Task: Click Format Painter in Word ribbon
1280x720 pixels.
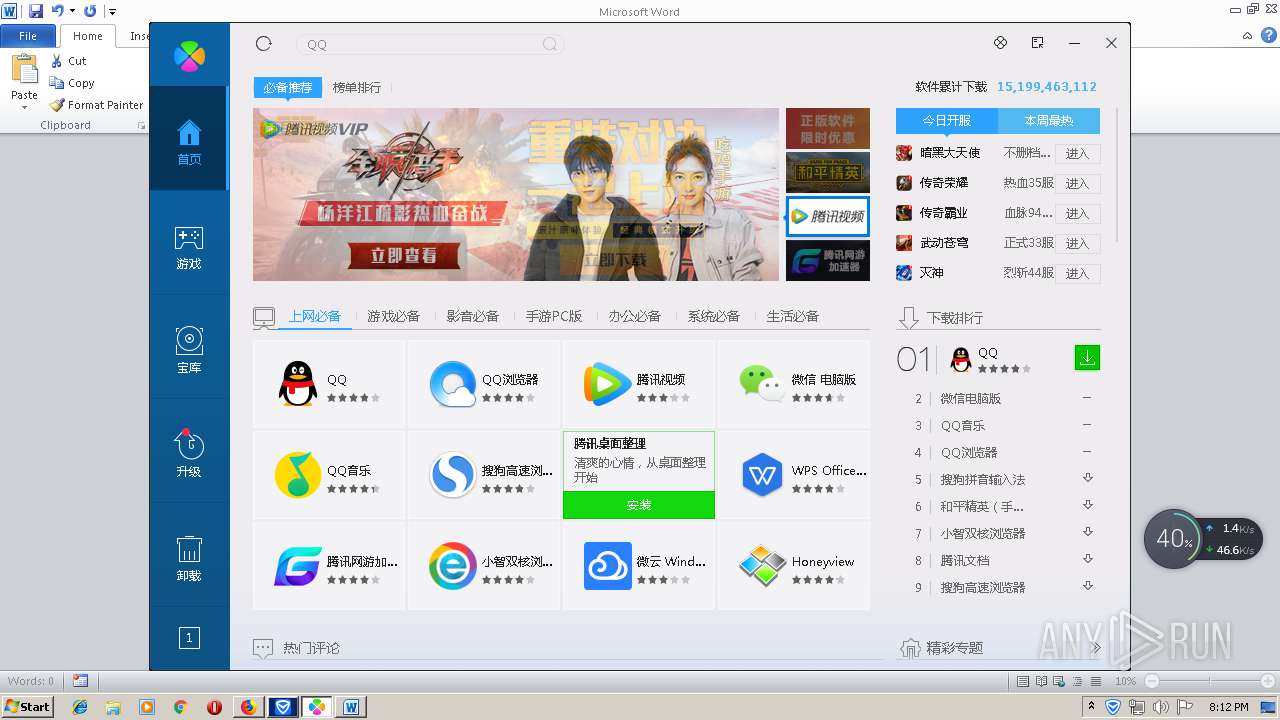Action: coord(96,105)
